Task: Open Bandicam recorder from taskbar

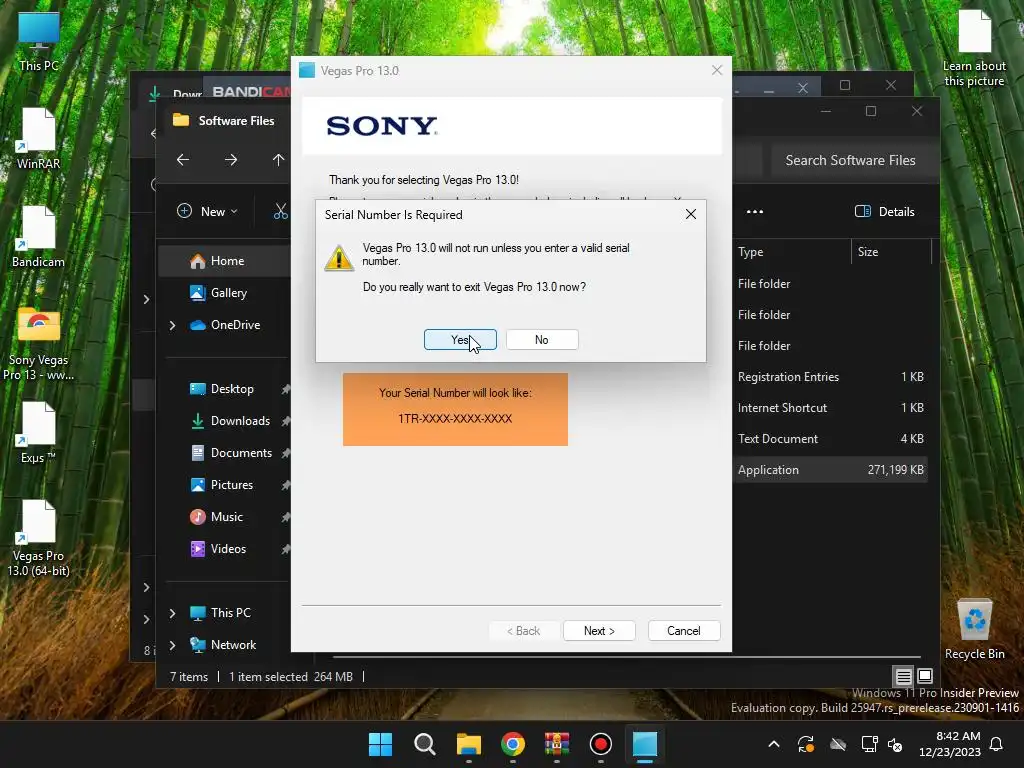Action: tap(600, 744)
